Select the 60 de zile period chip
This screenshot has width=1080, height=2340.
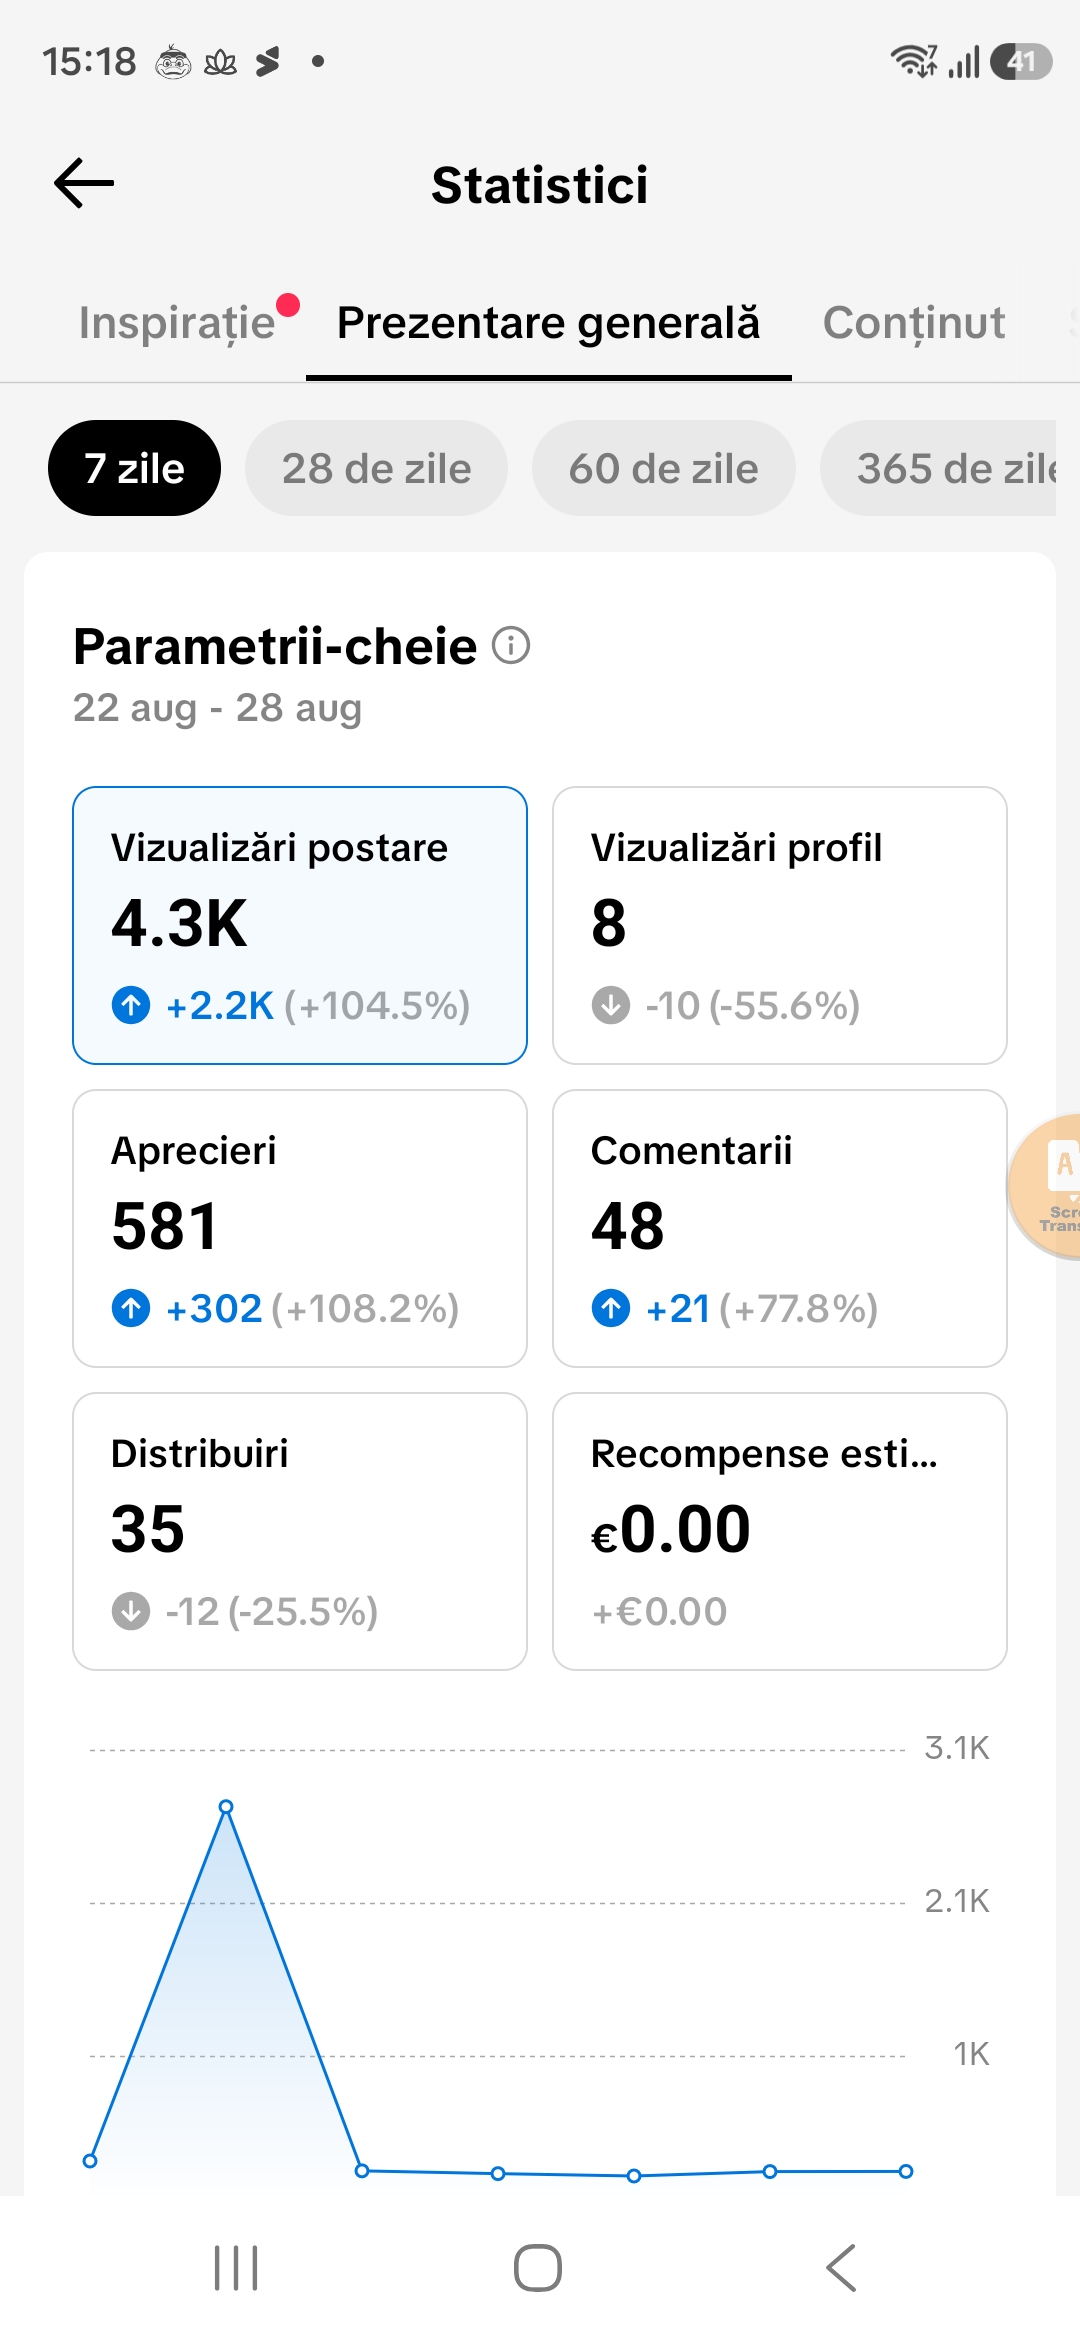[664, 468]
